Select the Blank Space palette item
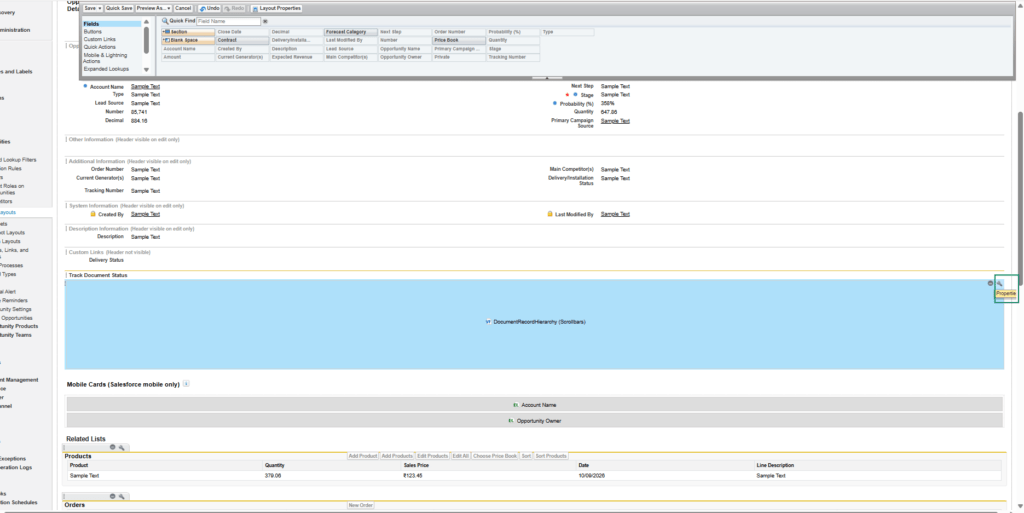1024x513 pixels. point(188,40)
